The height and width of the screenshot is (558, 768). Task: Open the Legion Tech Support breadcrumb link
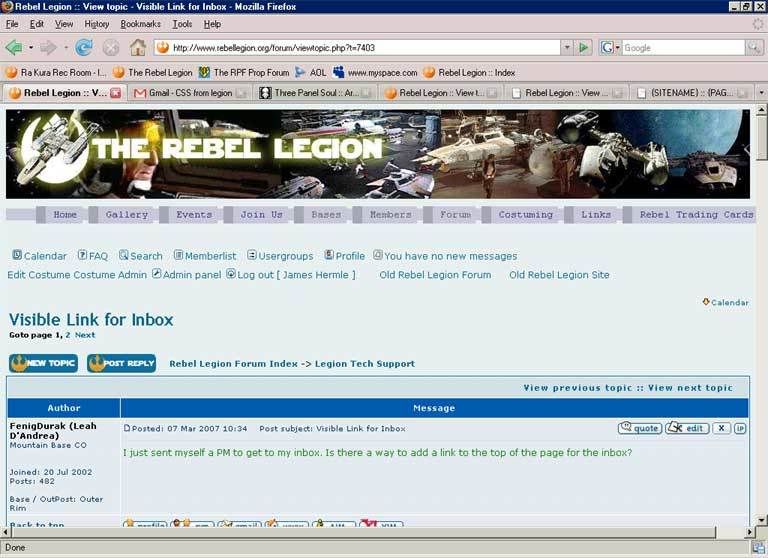[x=365, y=364]
